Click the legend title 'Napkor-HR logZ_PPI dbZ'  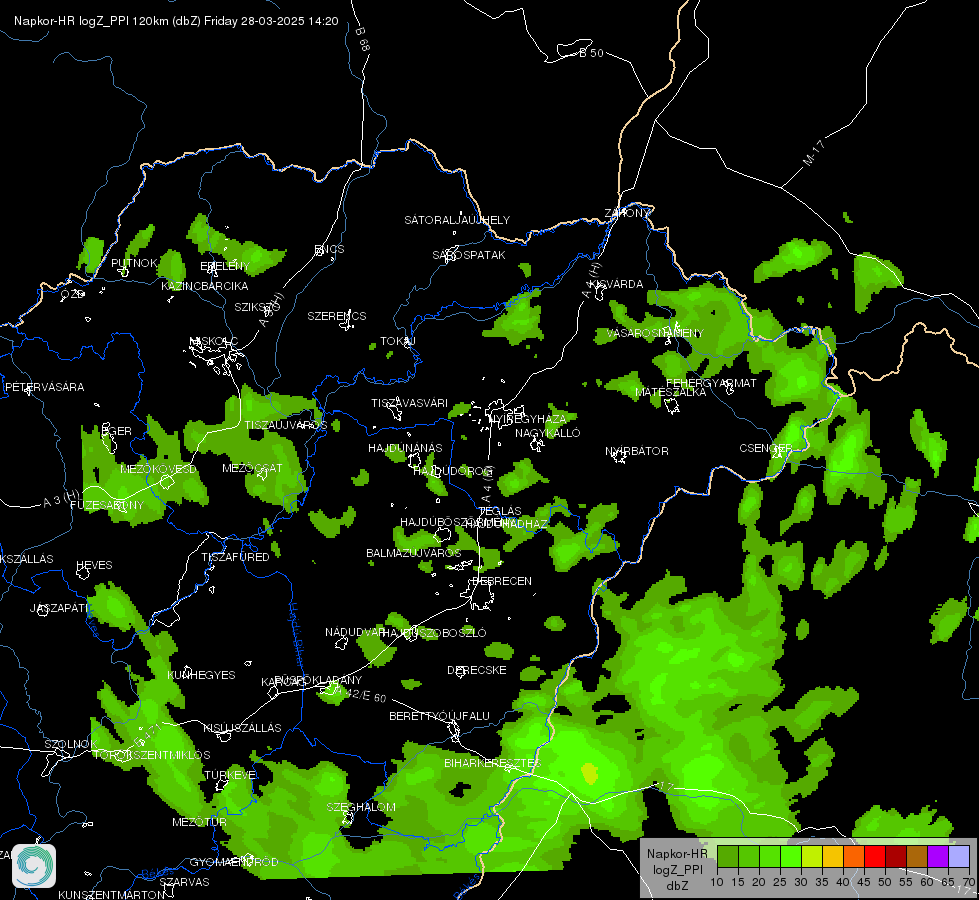pyautogui.click(x=677, y=869)
